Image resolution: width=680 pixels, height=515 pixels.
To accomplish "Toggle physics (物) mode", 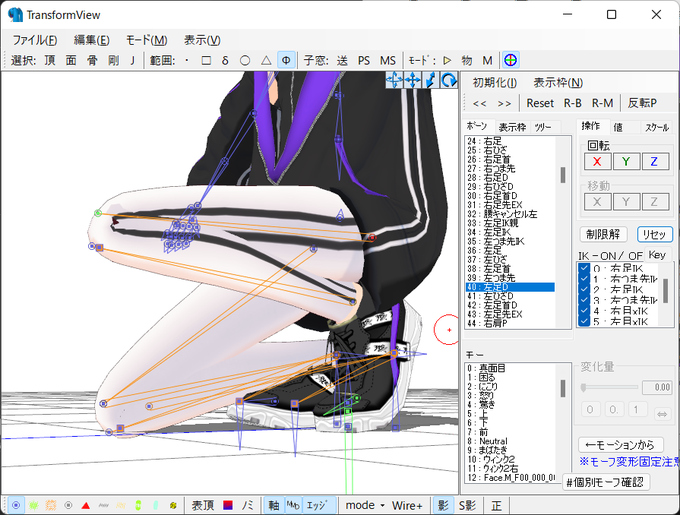I will pos(467,60).
